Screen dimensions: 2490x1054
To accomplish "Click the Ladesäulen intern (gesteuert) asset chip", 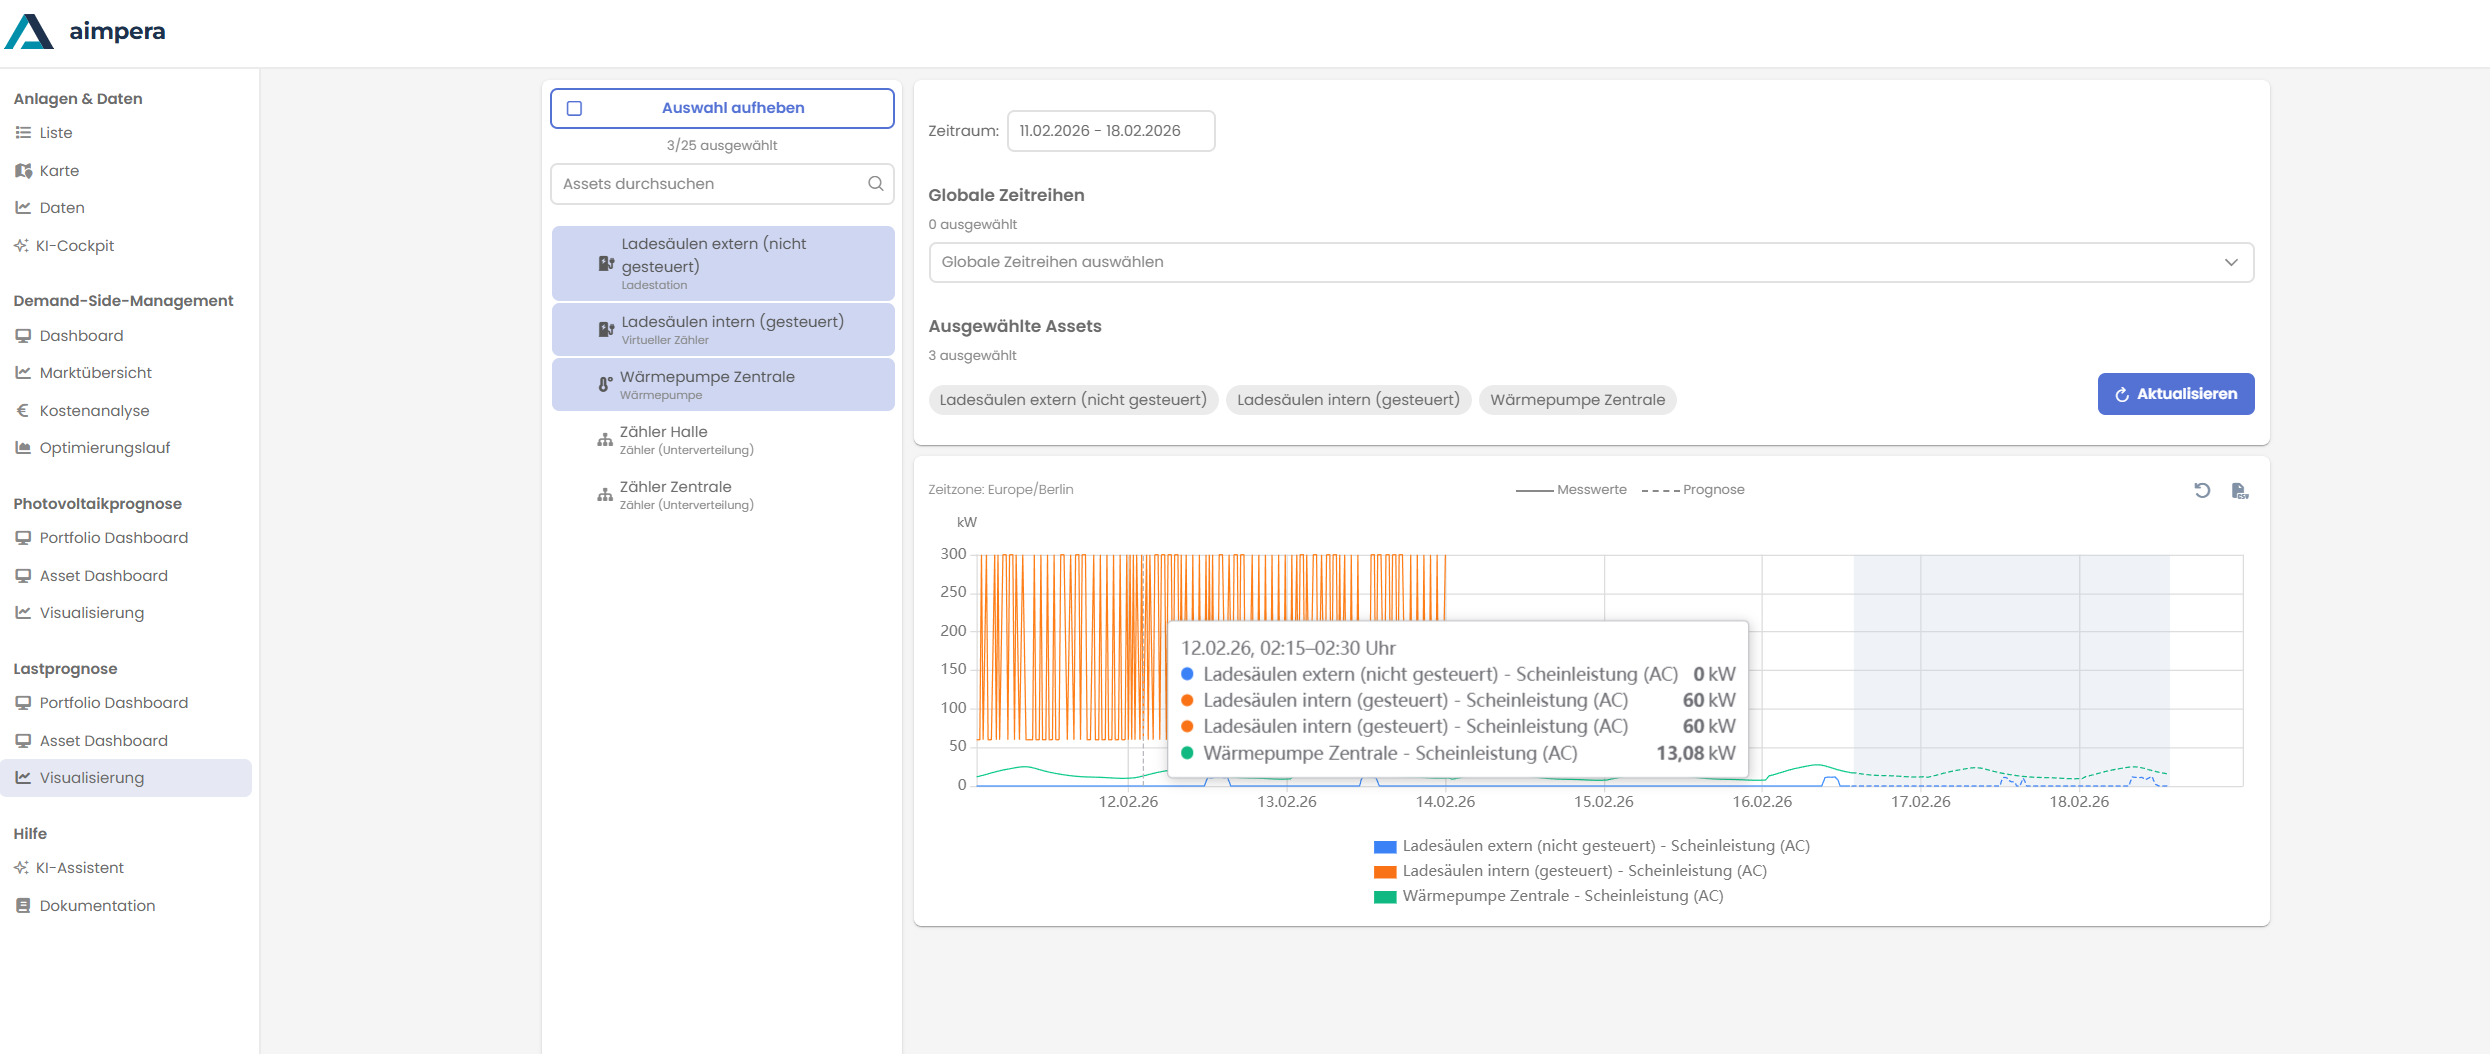I will [x=1347, y=400].
